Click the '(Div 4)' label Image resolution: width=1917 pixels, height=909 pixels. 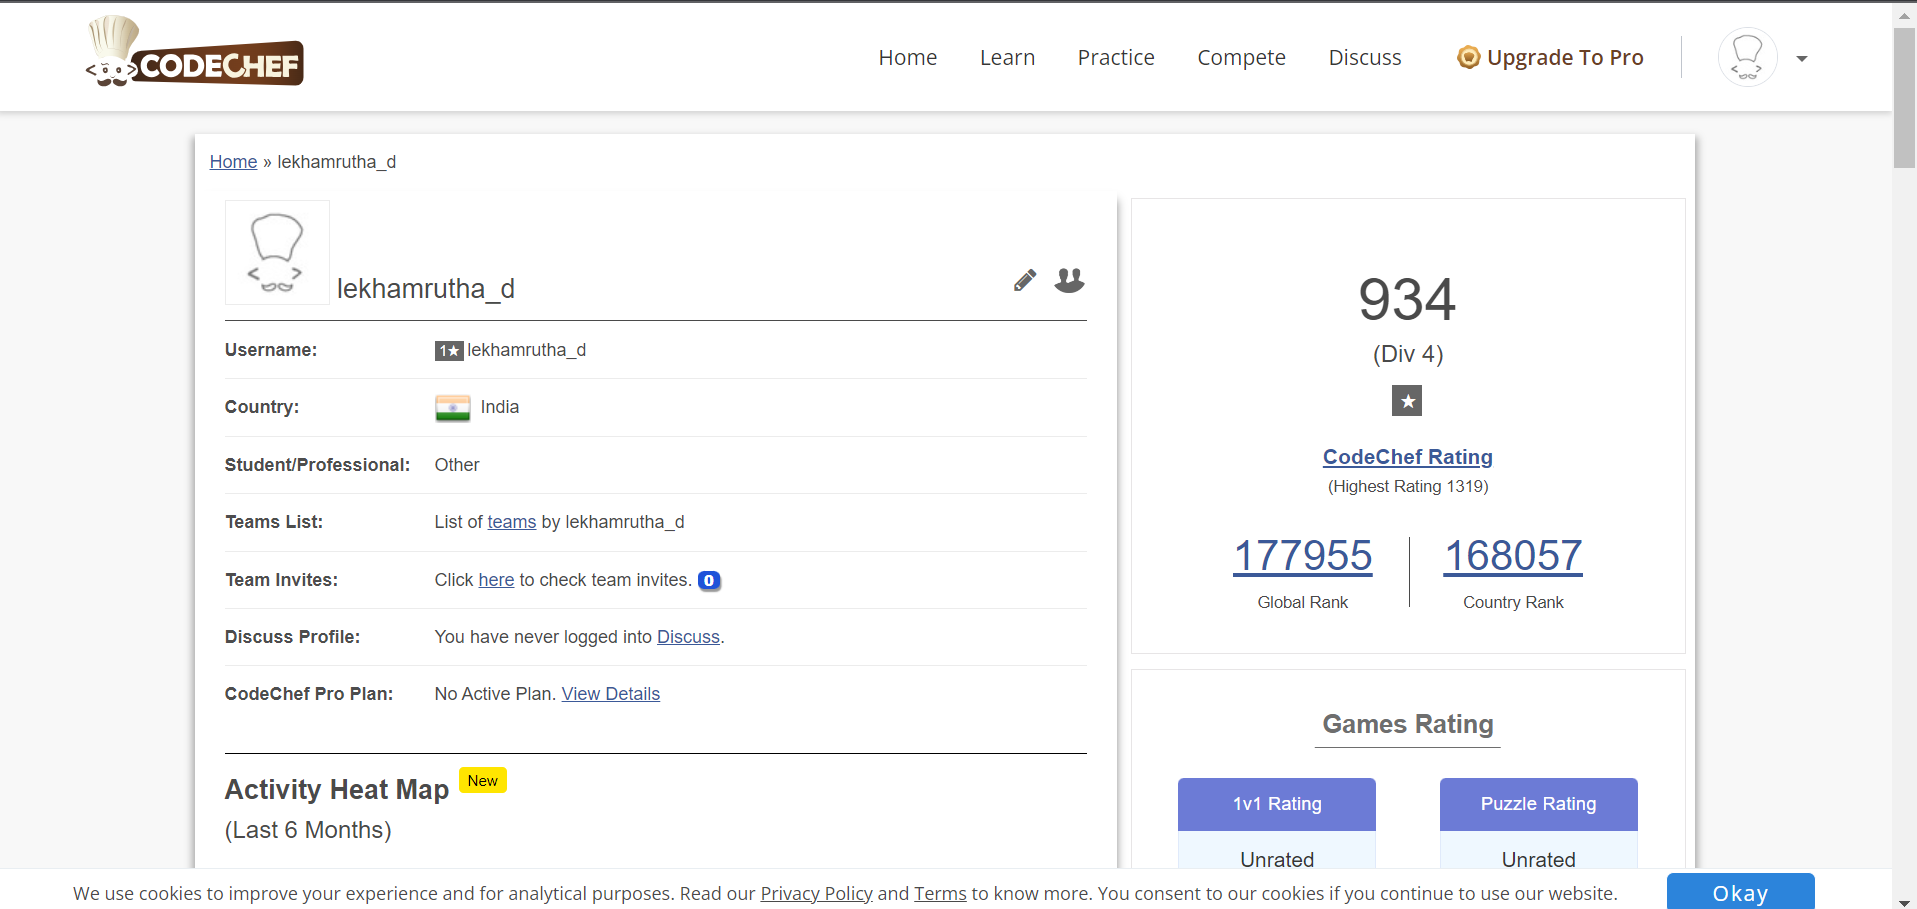pyautogui.click(x=1407, y=354)
